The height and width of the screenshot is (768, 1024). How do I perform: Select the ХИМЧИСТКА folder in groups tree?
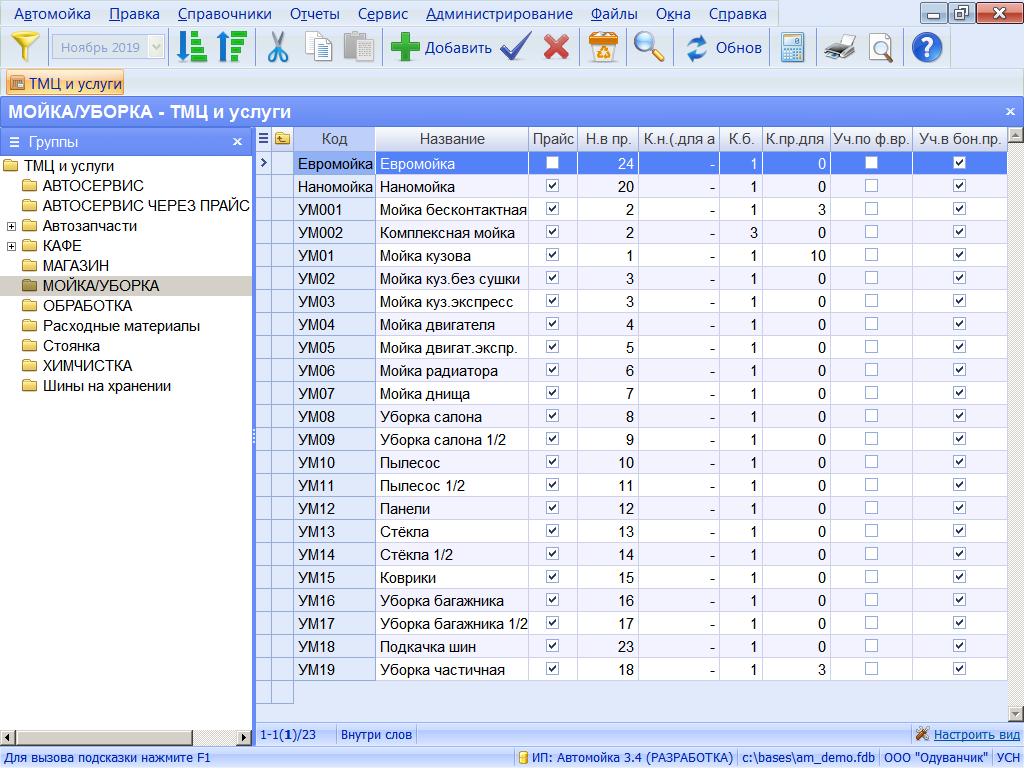87,366
